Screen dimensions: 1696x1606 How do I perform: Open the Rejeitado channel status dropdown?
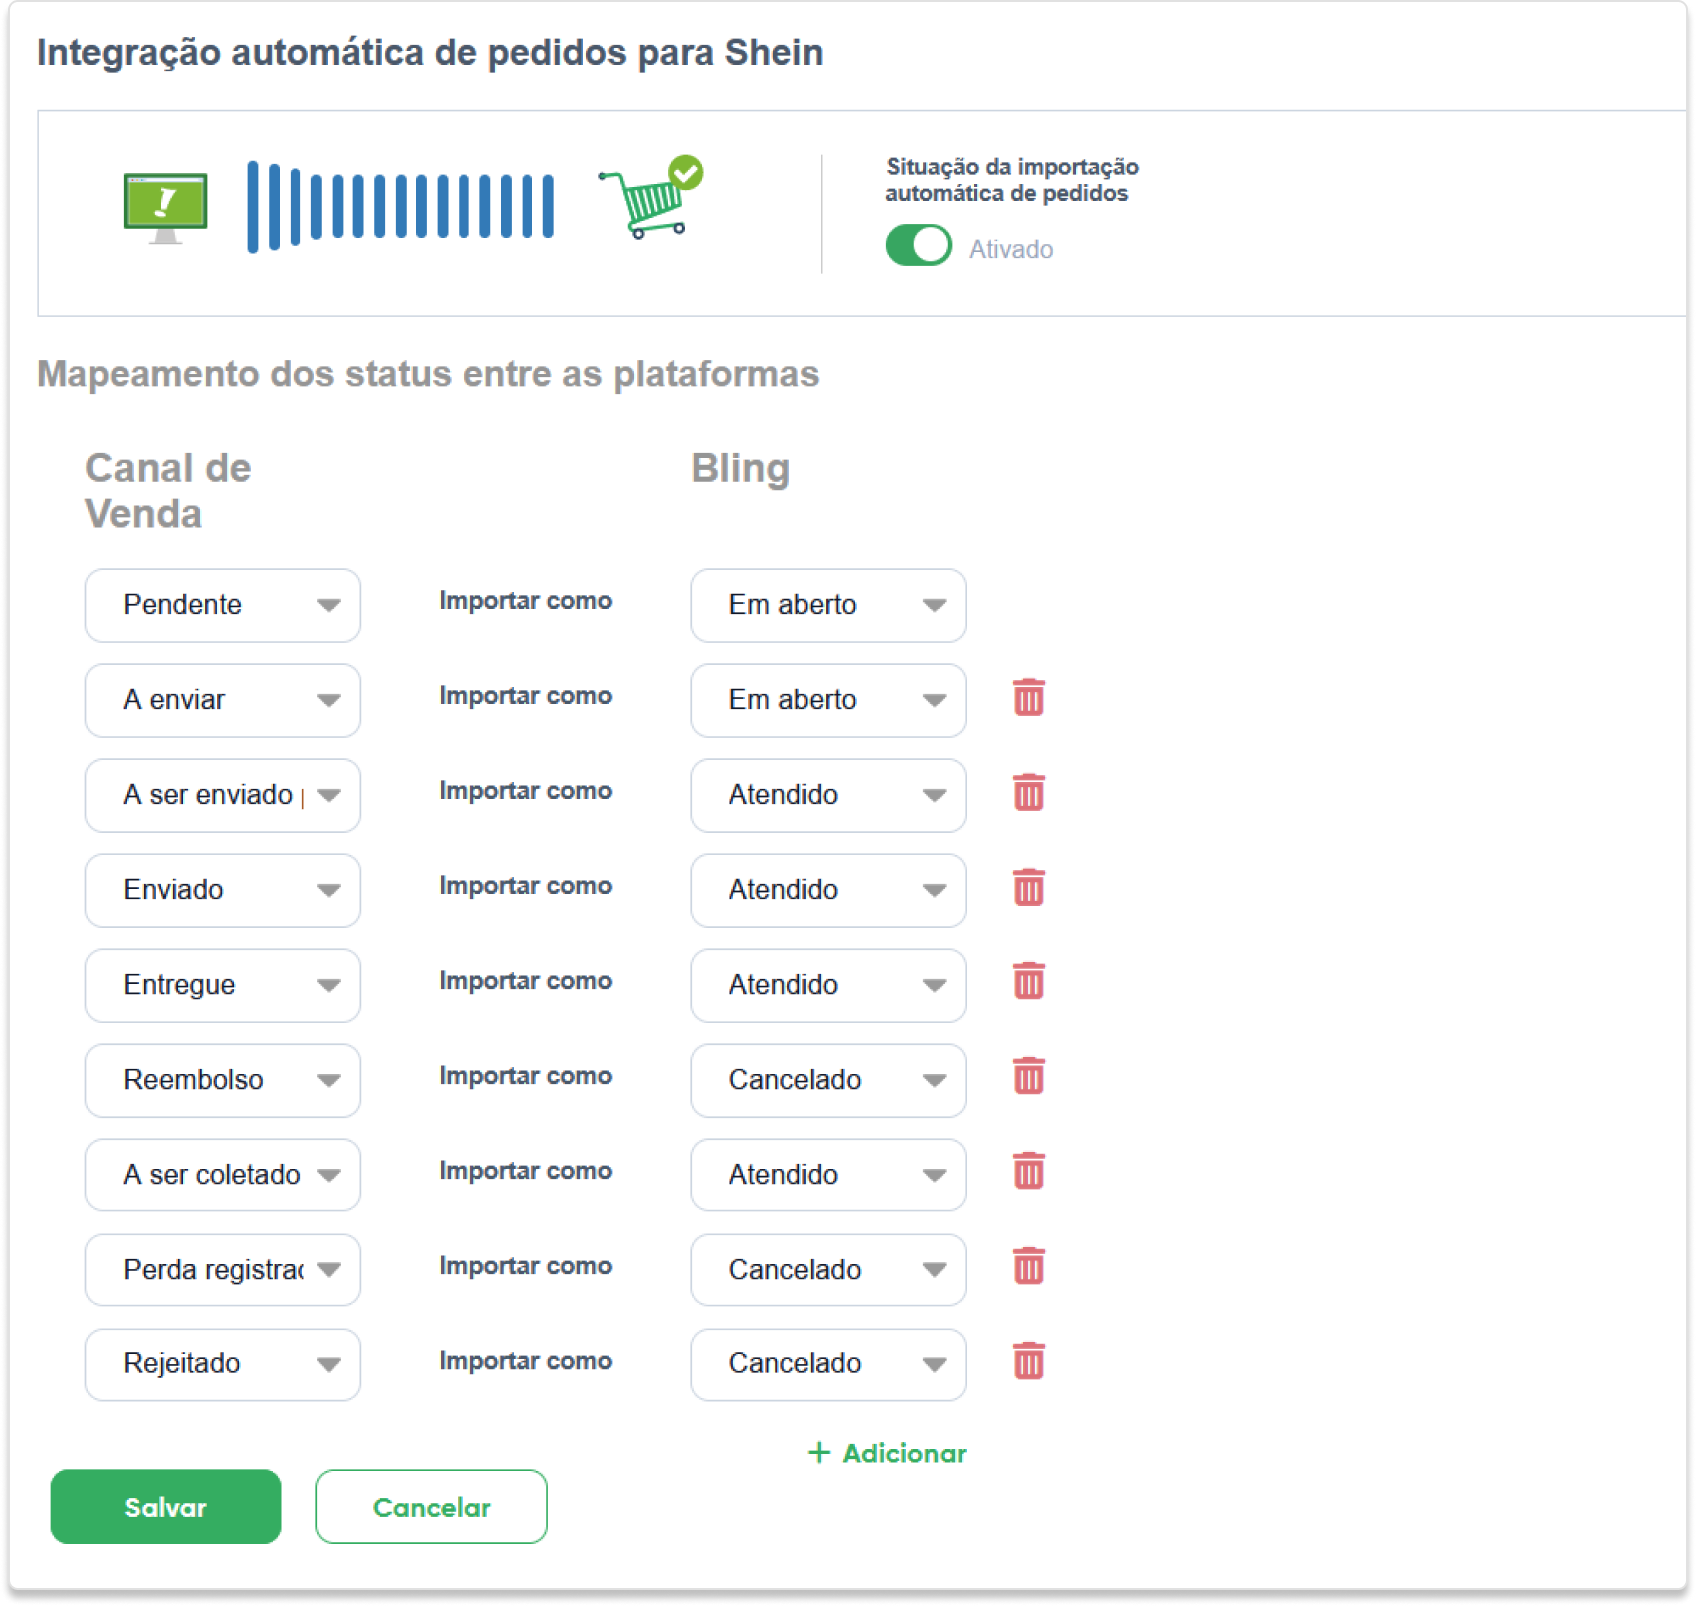(223, 1364)
